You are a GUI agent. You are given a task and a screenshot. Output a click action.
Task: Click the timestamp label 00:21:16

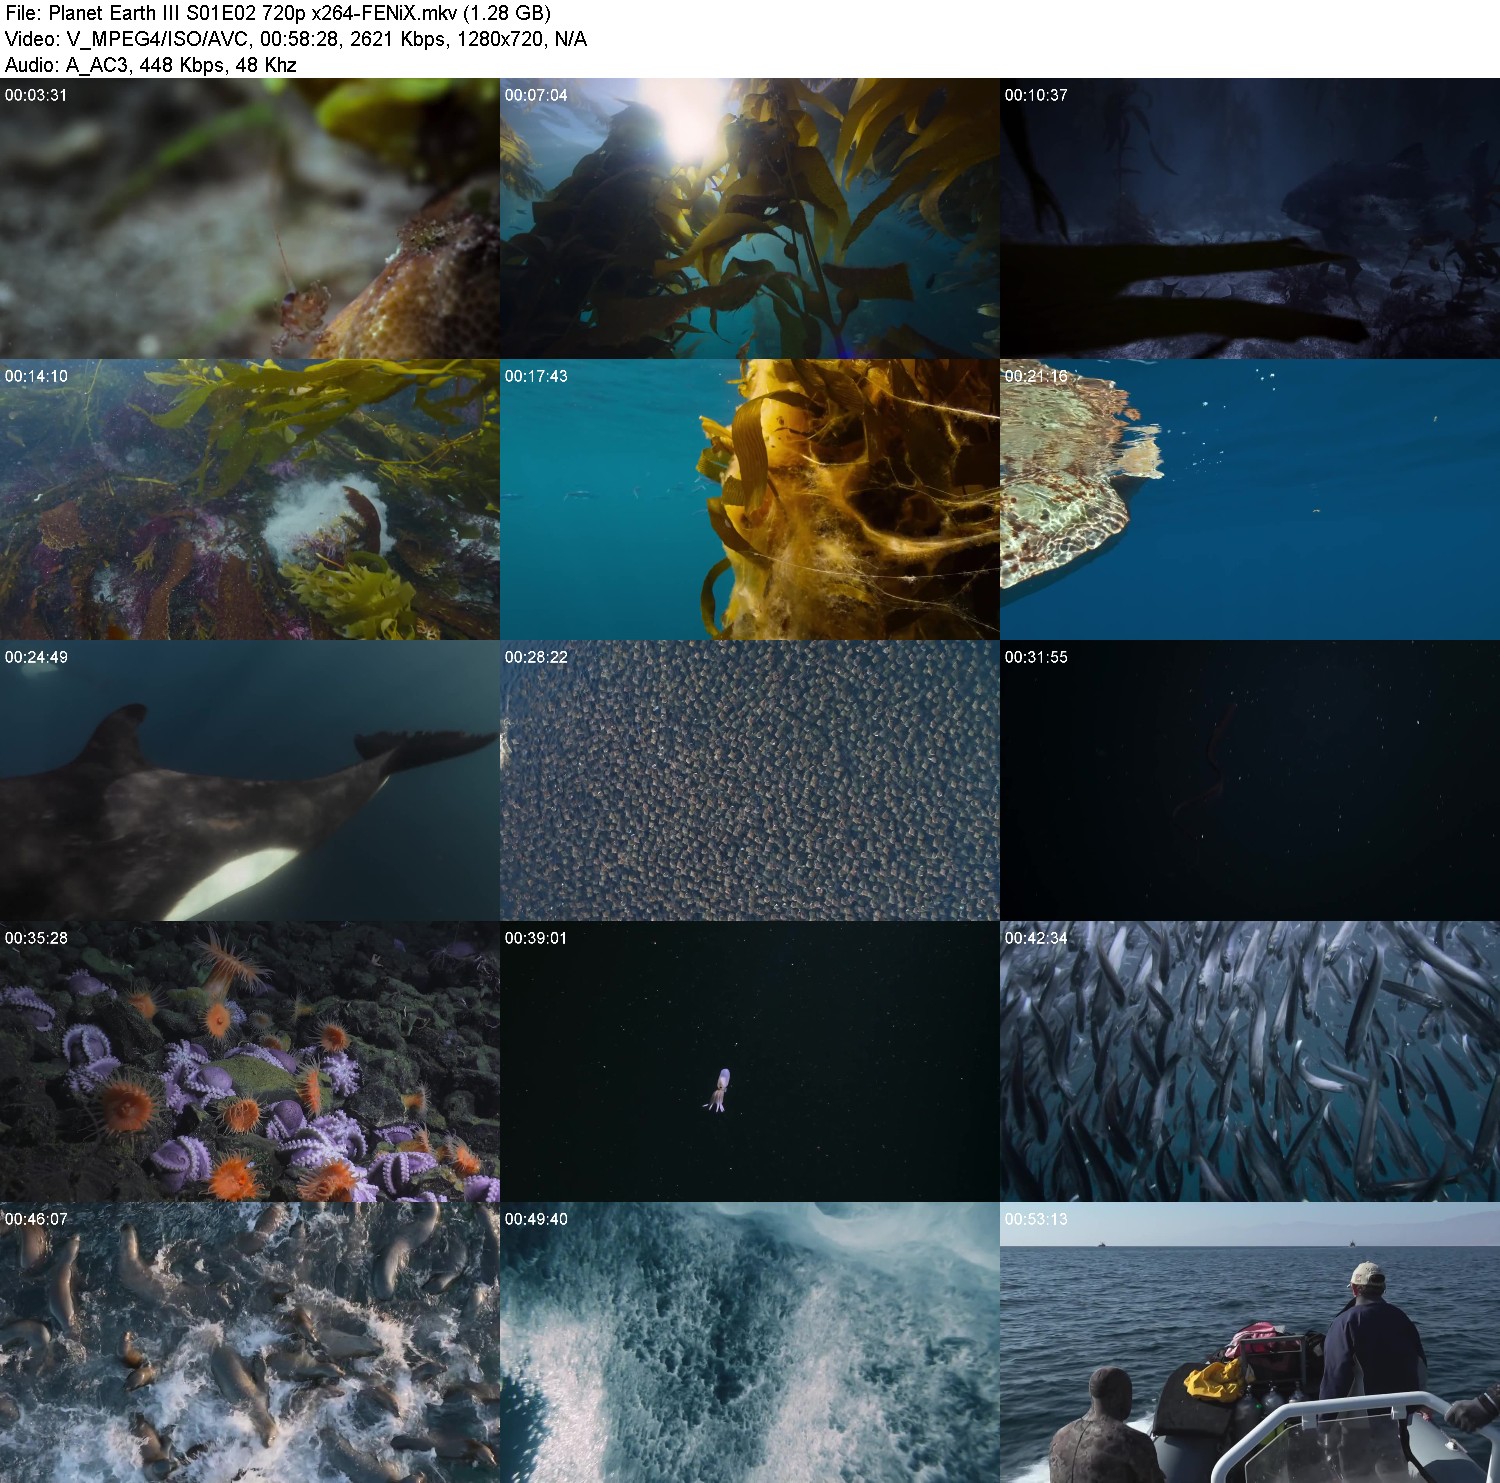(x=1036, y=376)
